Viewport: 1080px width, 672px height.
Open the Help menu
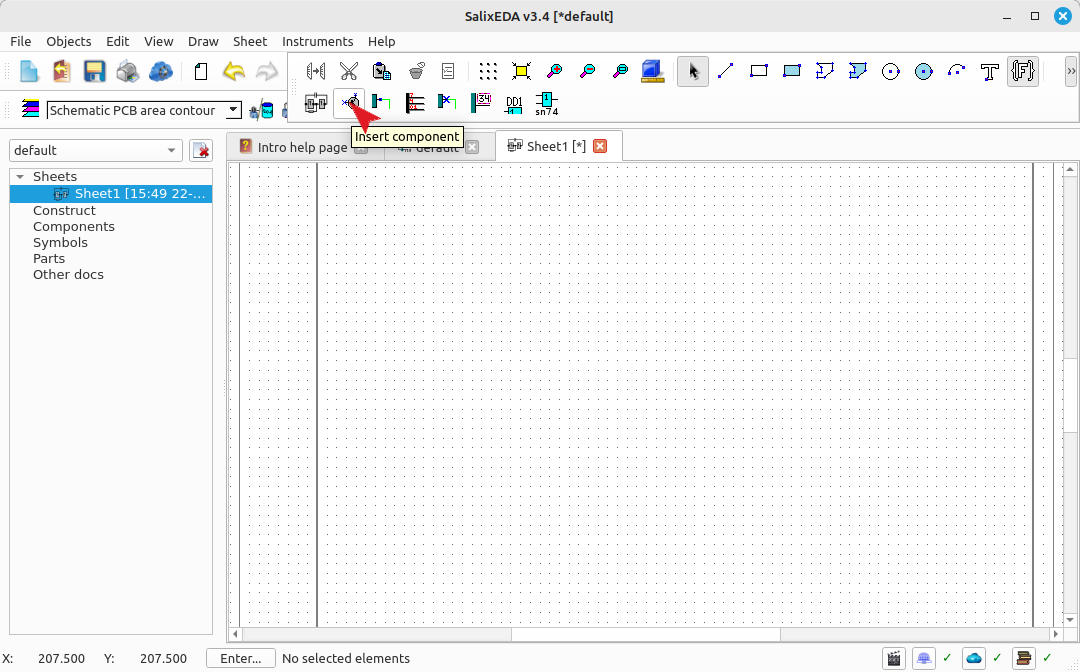pos(382,41)
